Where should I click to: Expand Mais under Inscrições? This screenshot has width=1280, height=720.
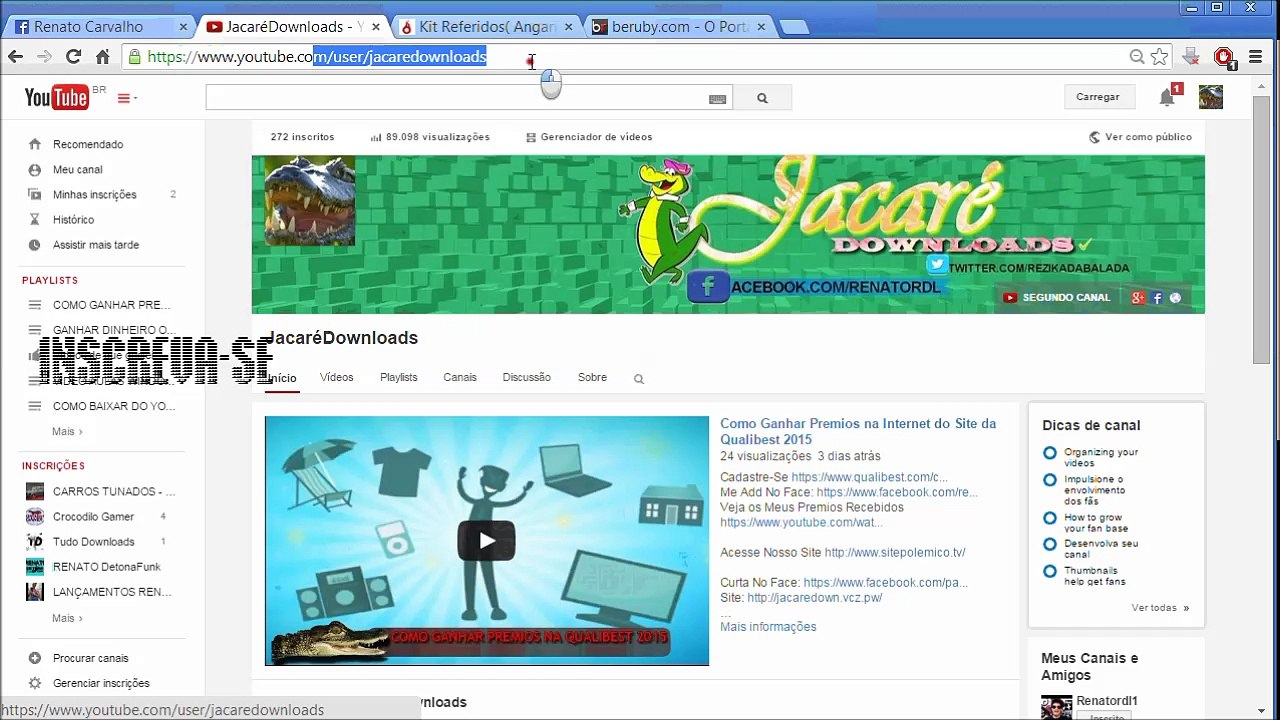tap(67, 619)
